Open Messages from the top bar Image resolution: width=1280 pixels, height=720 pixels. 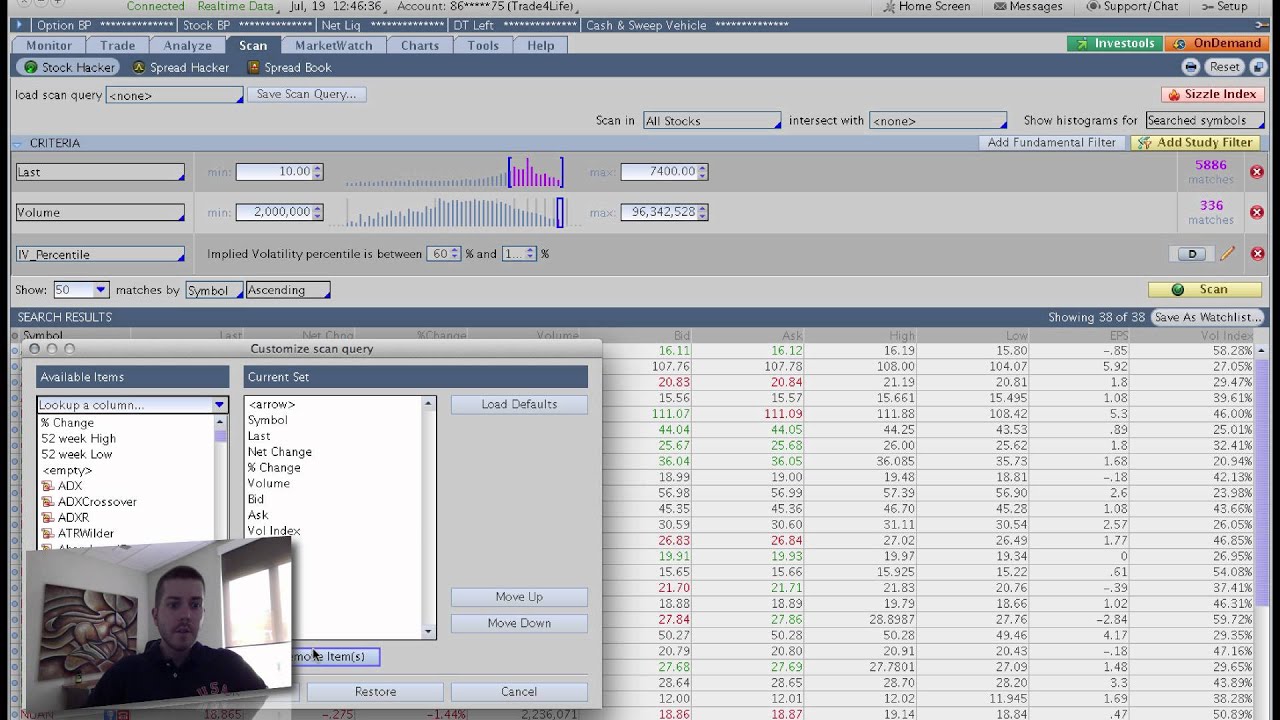[1028, 7]
